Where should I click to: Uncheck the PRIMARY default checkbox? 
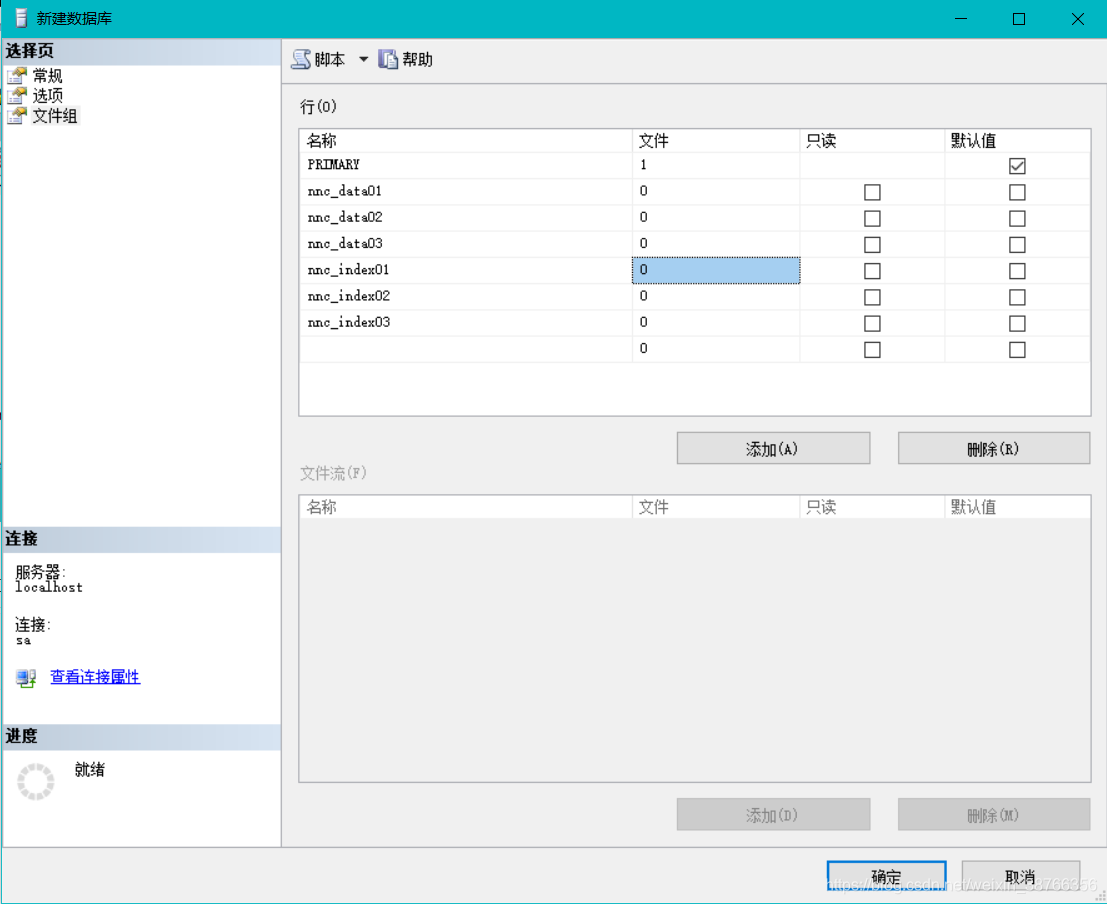tap(1017, 166)
